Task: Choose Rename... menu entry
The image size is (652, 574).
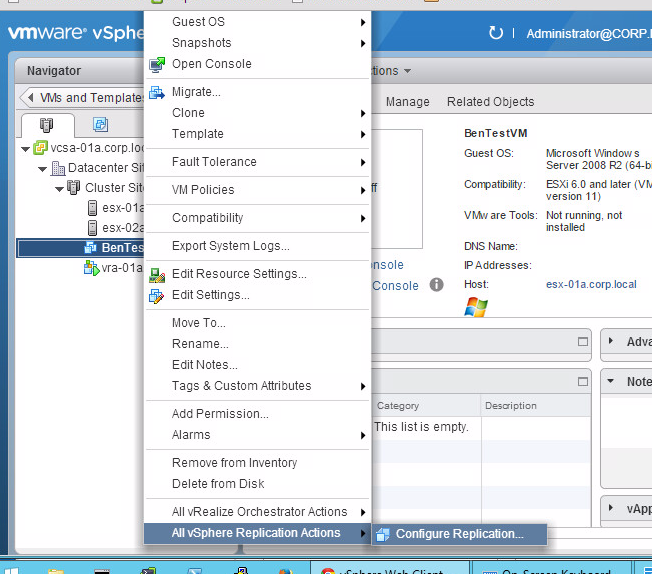Action: (x=257, y=344)
